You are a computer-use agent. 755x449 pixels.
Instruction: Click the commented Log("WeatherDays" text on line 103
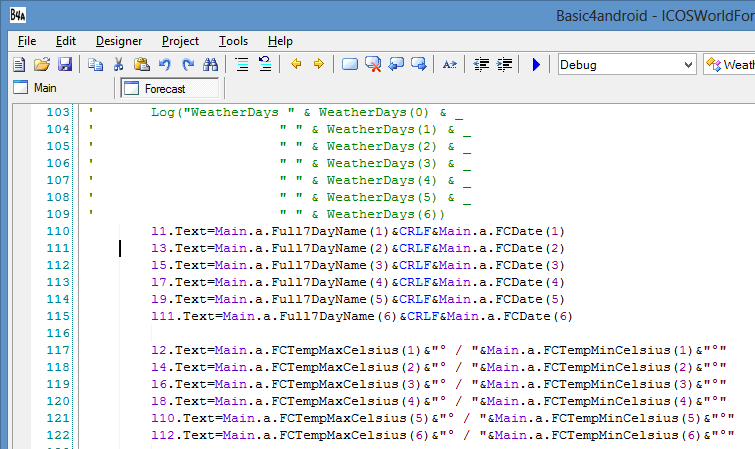223,112
